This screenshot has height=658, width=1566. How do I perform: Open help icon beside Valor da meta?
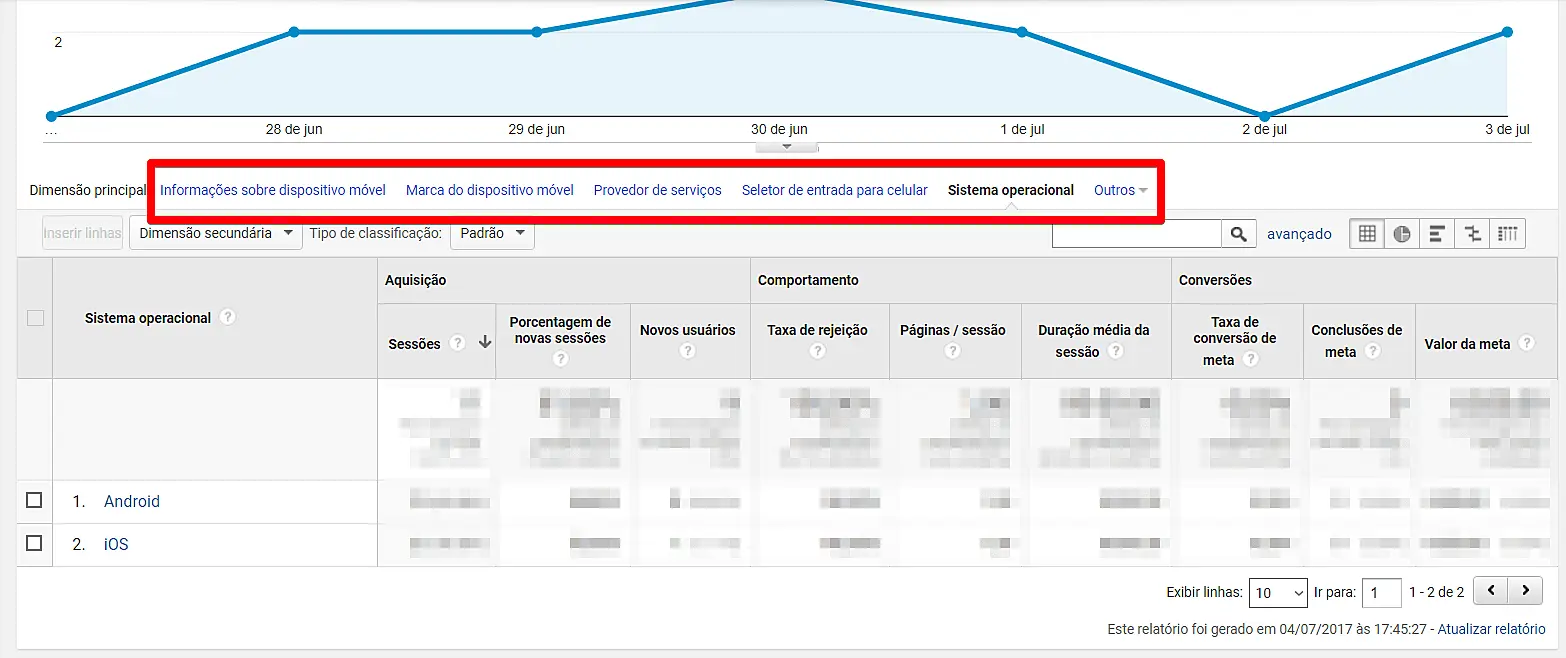coord(1526,343)
